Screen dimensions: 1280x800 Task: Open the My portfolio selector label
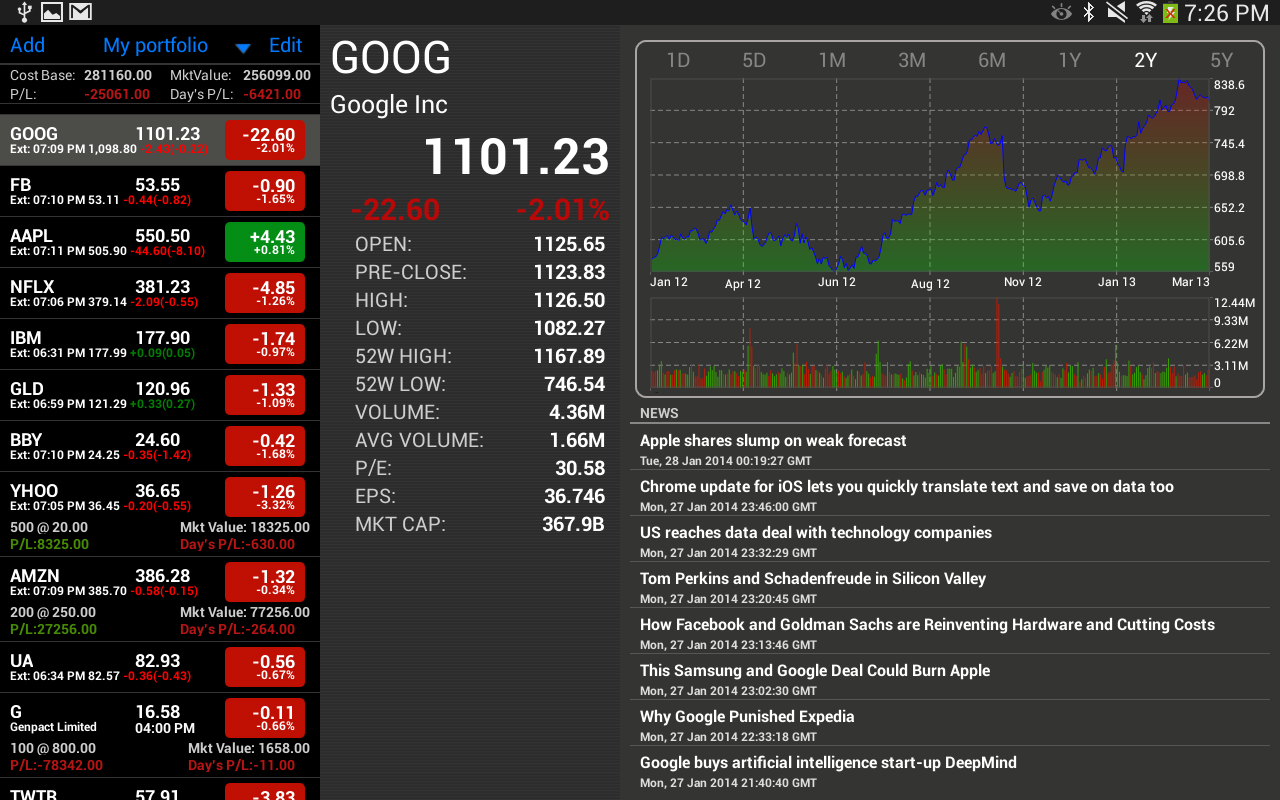156,45
